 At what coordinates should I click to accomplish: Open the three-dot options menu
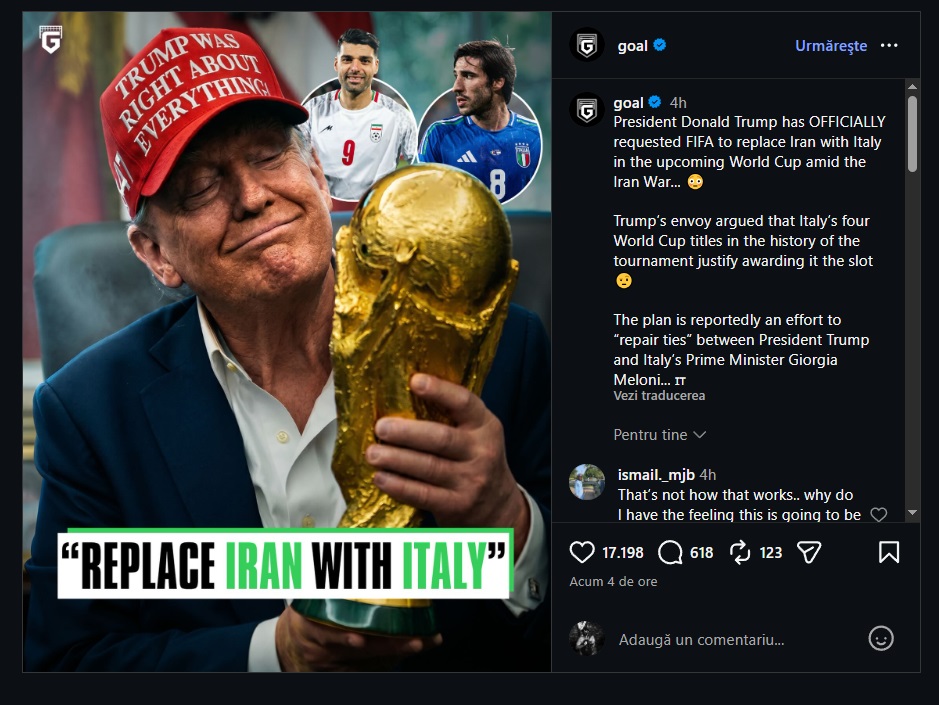889,45
